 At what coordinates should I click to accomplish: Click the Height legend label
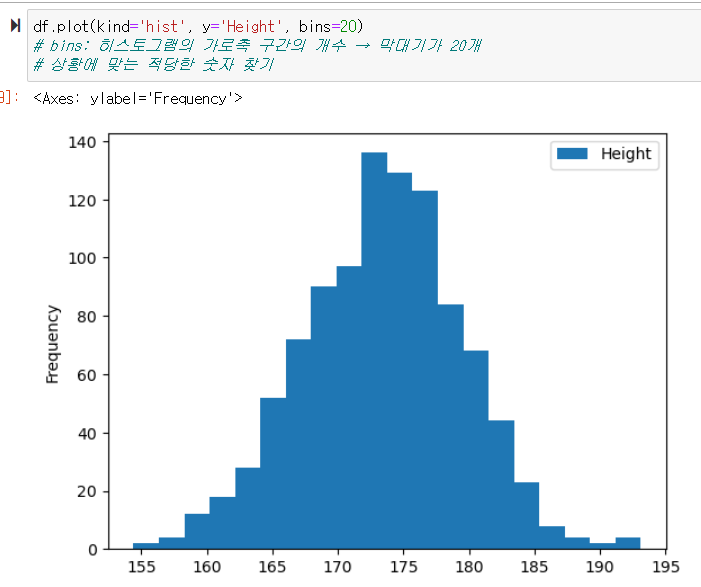[x=625, y=154]
